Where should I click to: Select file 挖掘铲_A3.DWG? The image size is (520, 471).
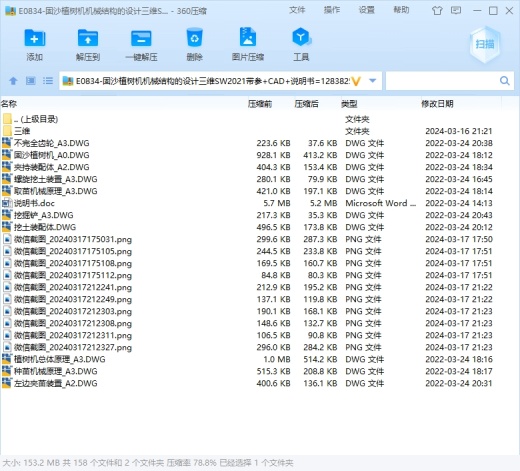coord(44,215)
